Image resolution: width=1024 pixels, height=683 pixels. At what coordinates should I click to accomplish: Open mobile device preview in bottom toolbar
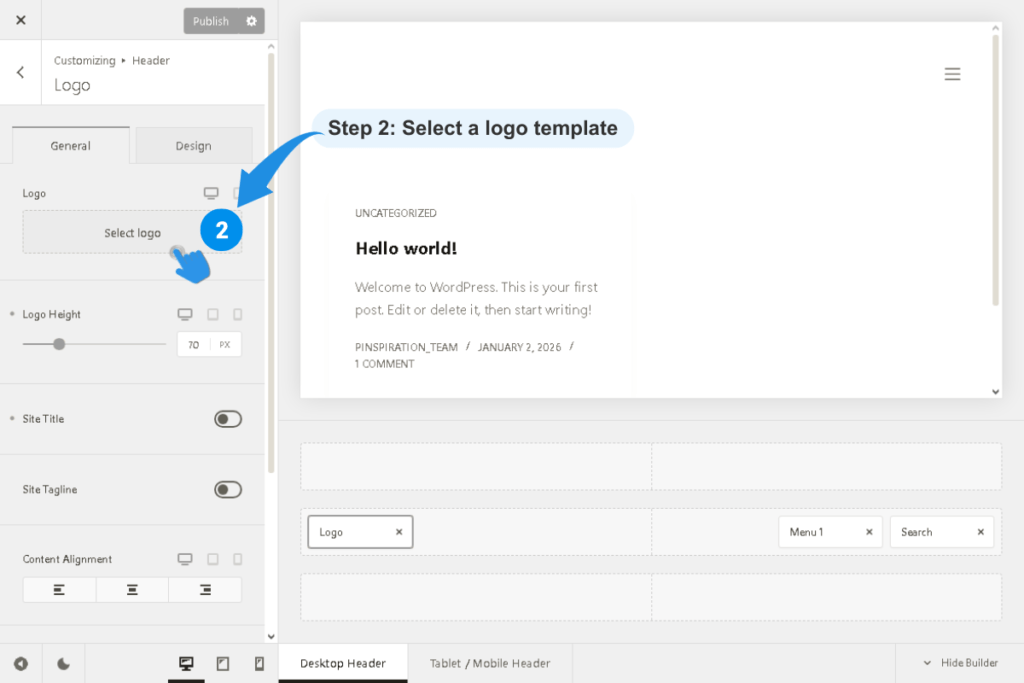258,662
